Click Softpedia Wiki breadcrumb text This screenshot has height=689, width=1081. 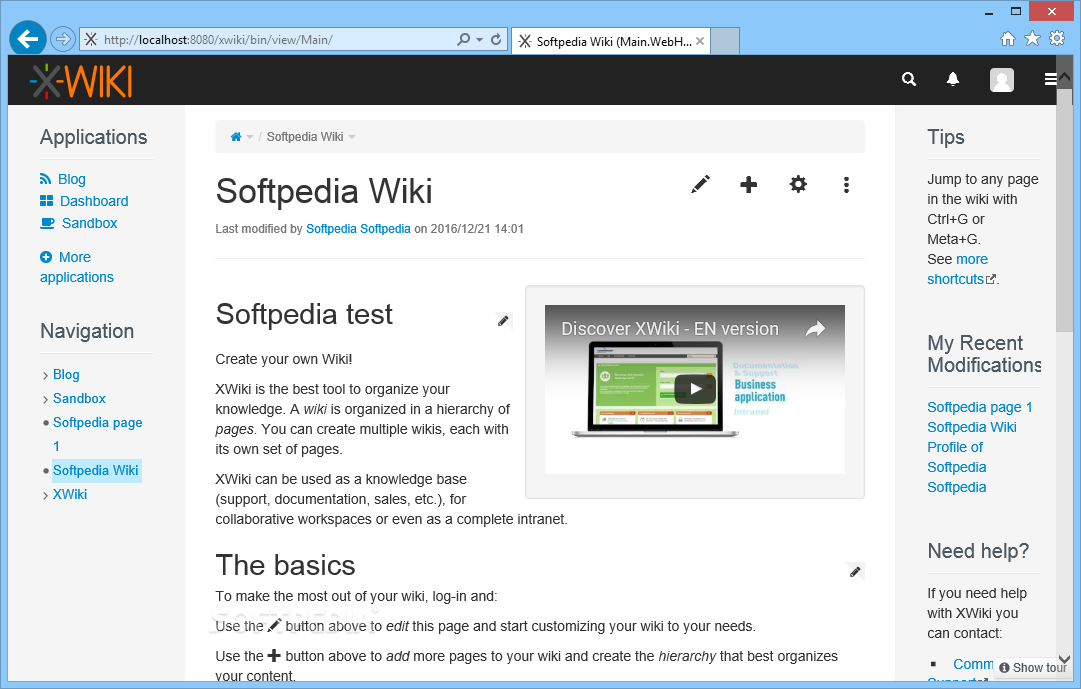click(305, 137)
